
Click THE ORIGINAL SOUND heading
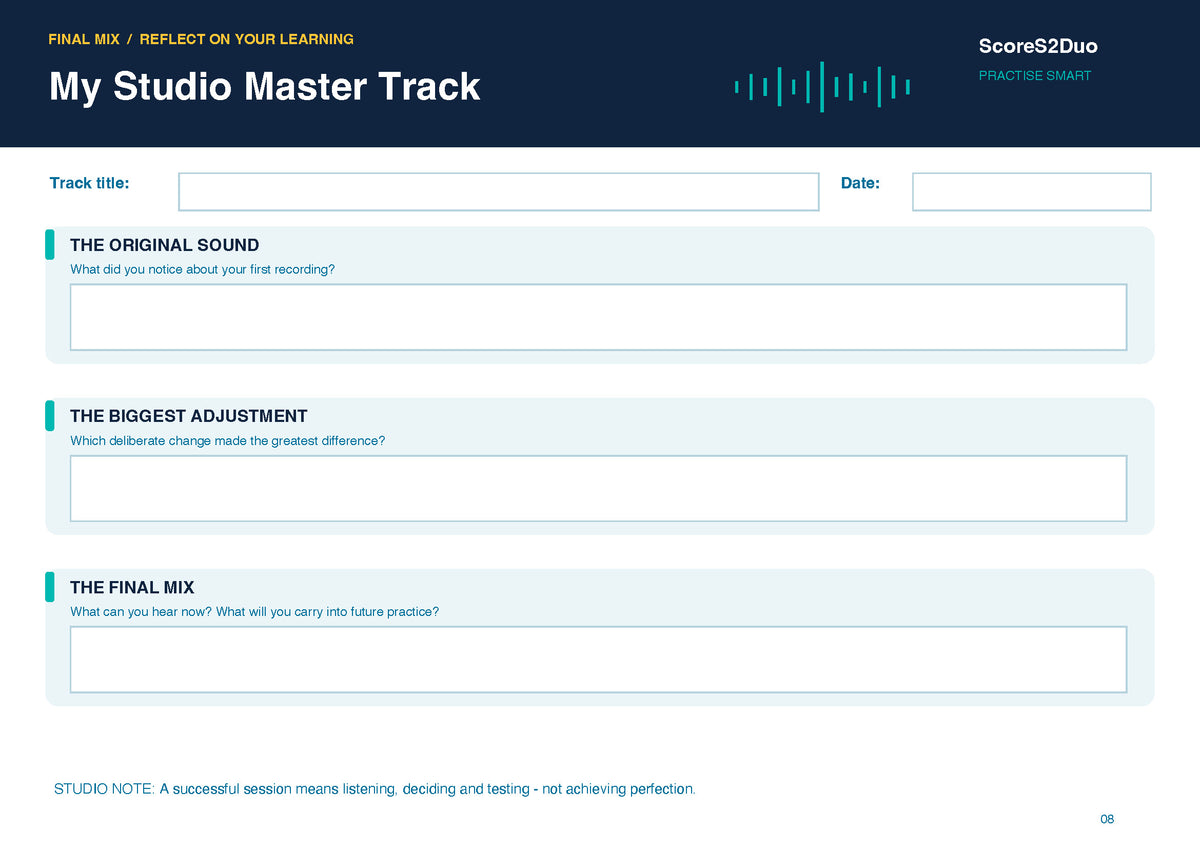(164, 245)
